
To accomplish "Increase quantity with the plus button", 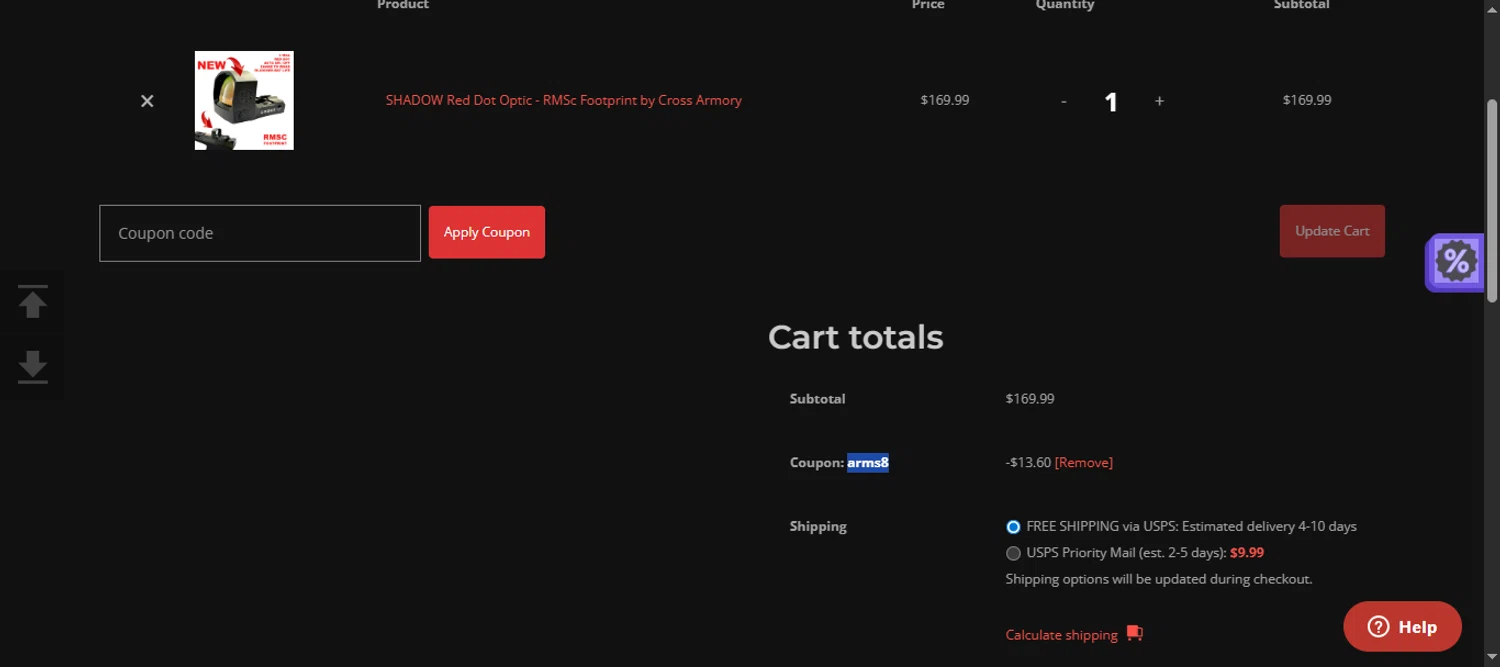I will tap(1159, 101).
